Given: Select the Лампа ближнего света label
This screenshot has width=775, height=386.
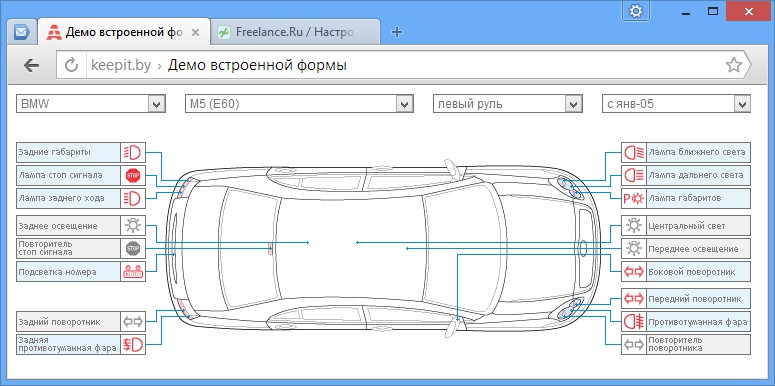Looking at the screenshot, I should click(x=697, y=152).
